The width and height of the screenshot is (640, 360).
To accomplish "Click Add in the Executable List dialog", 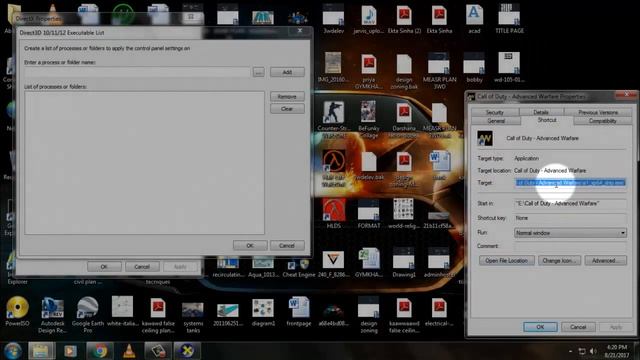I will point(287,72).
